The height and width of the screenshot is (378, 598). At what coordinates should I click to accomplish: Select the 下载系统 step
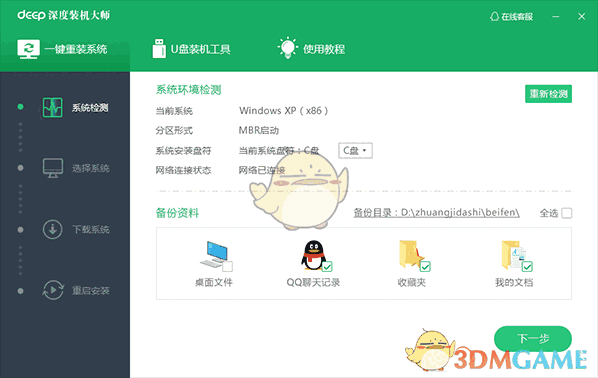click(76, 229)
